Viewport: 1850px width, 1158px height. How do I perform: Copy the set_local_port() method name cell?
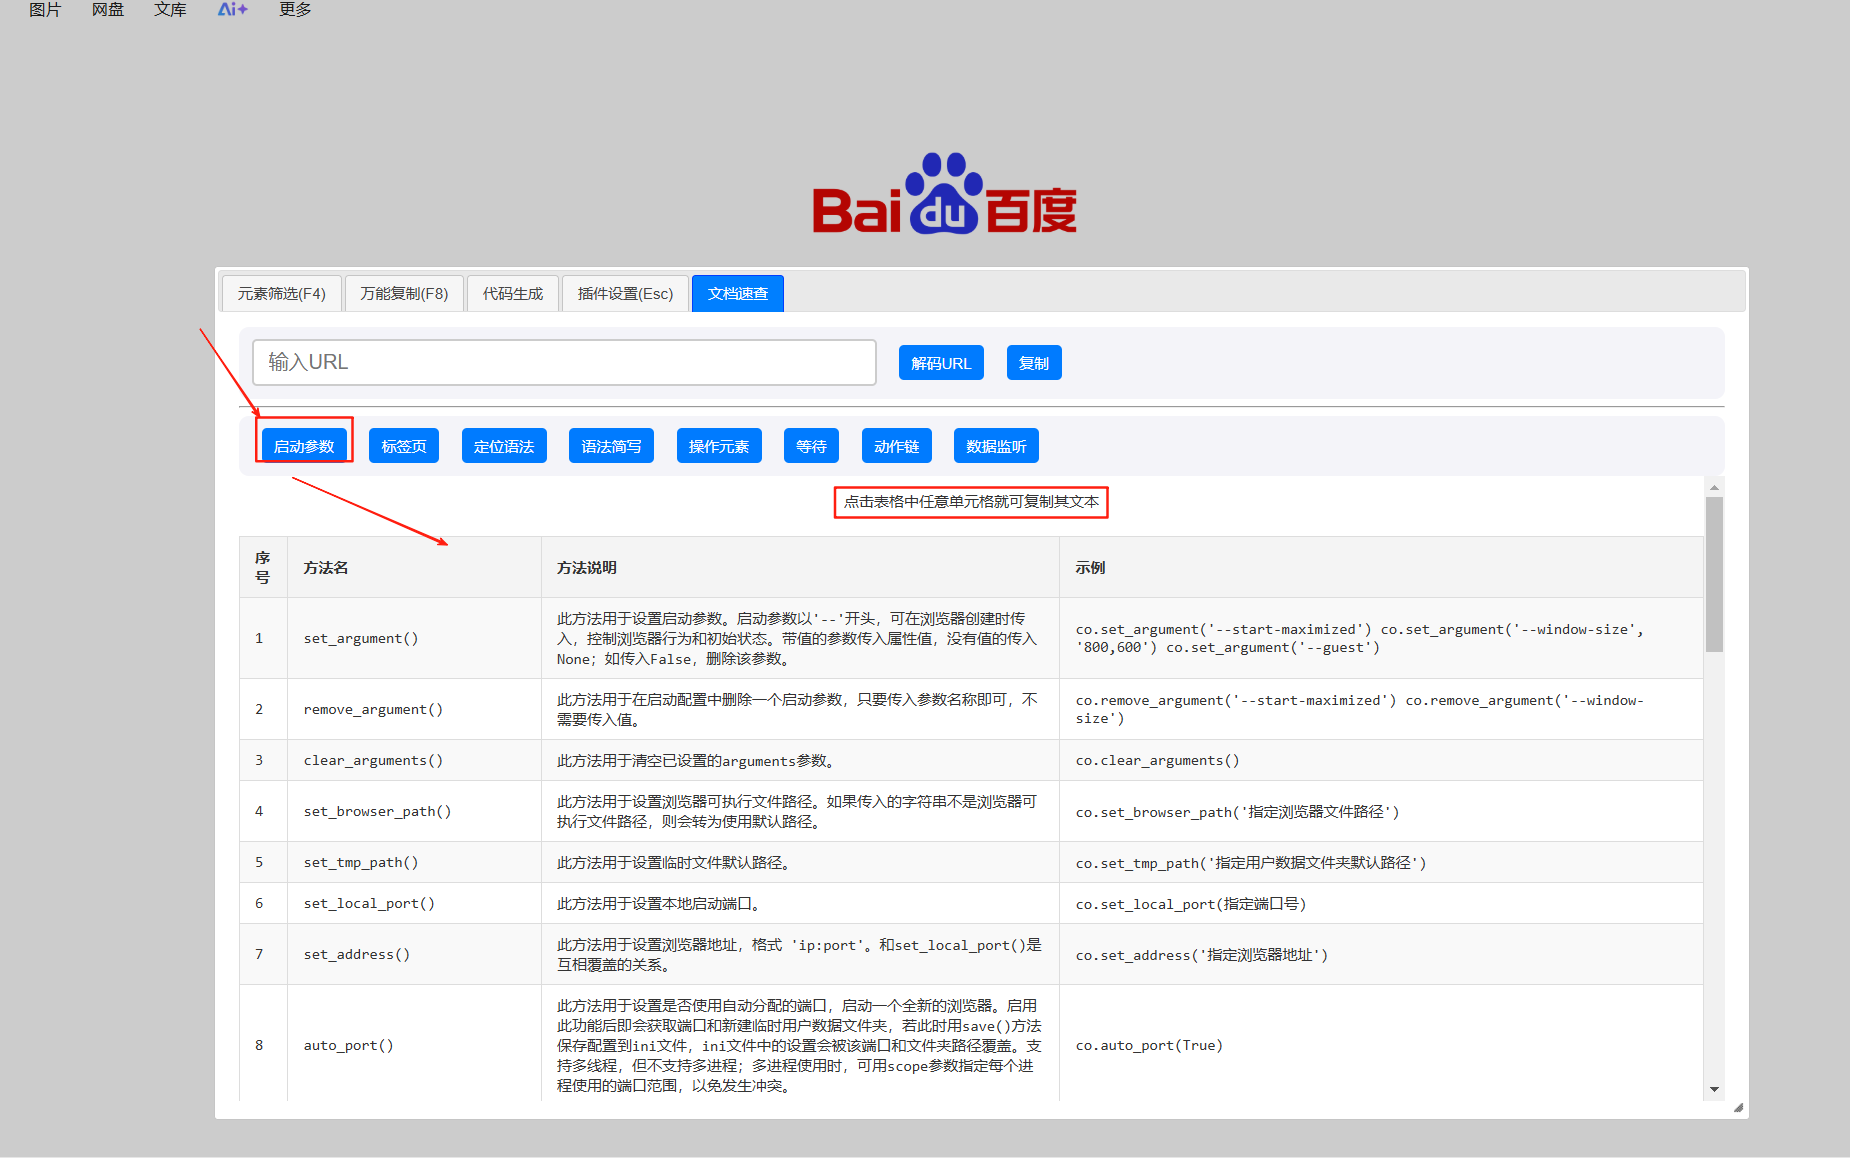(414, 903)
